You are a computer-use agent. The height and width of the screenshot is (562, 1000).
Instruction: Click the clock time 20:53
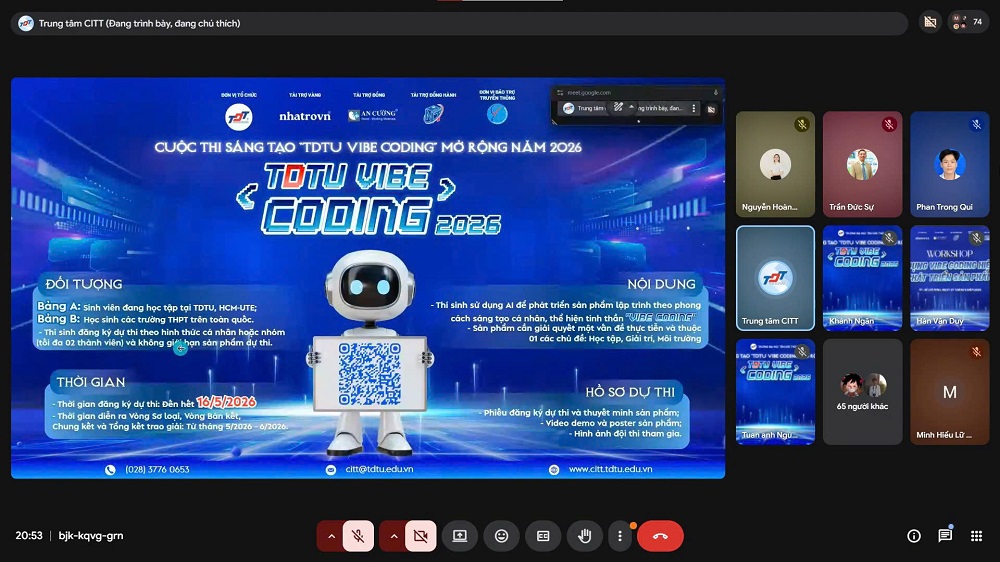pyautogui.click(x=29, y=536)
